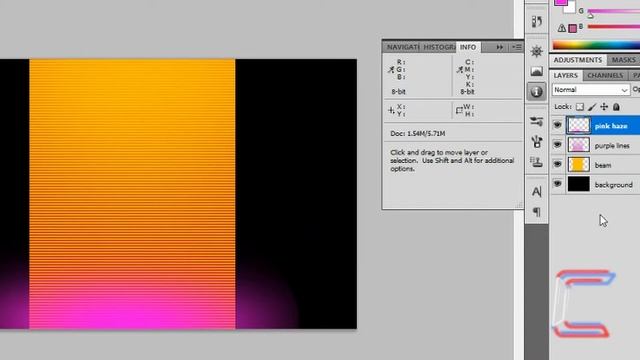Select the Info tab
640x360 pixels.
click(x=468, y=47)
